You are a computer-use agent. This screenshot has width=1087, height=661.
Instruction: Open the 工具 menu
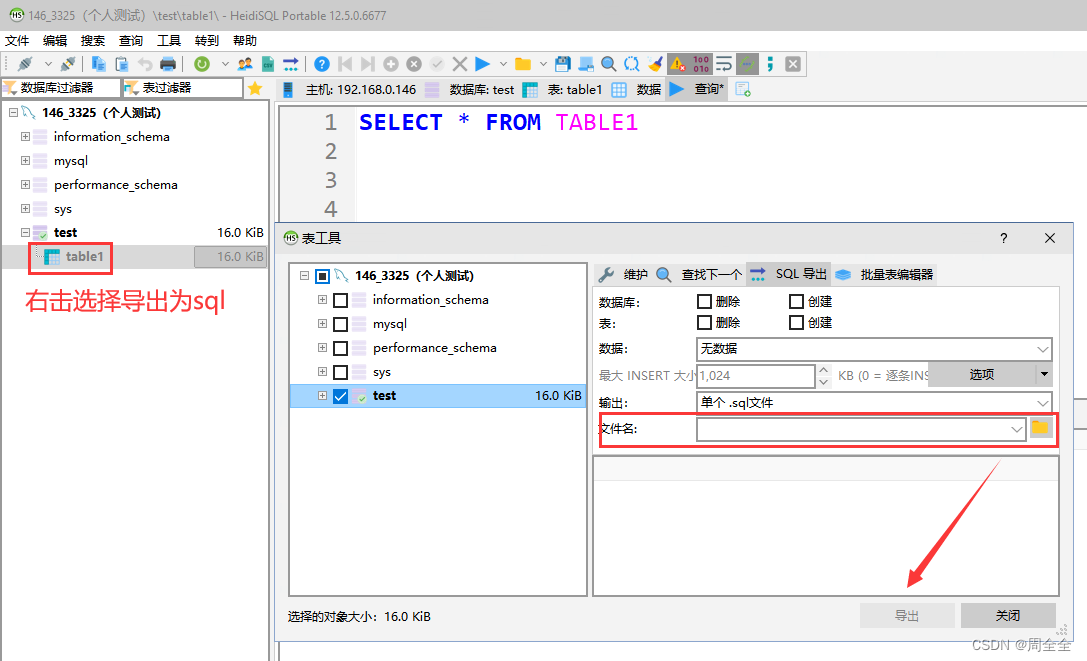tap(168, 41)
